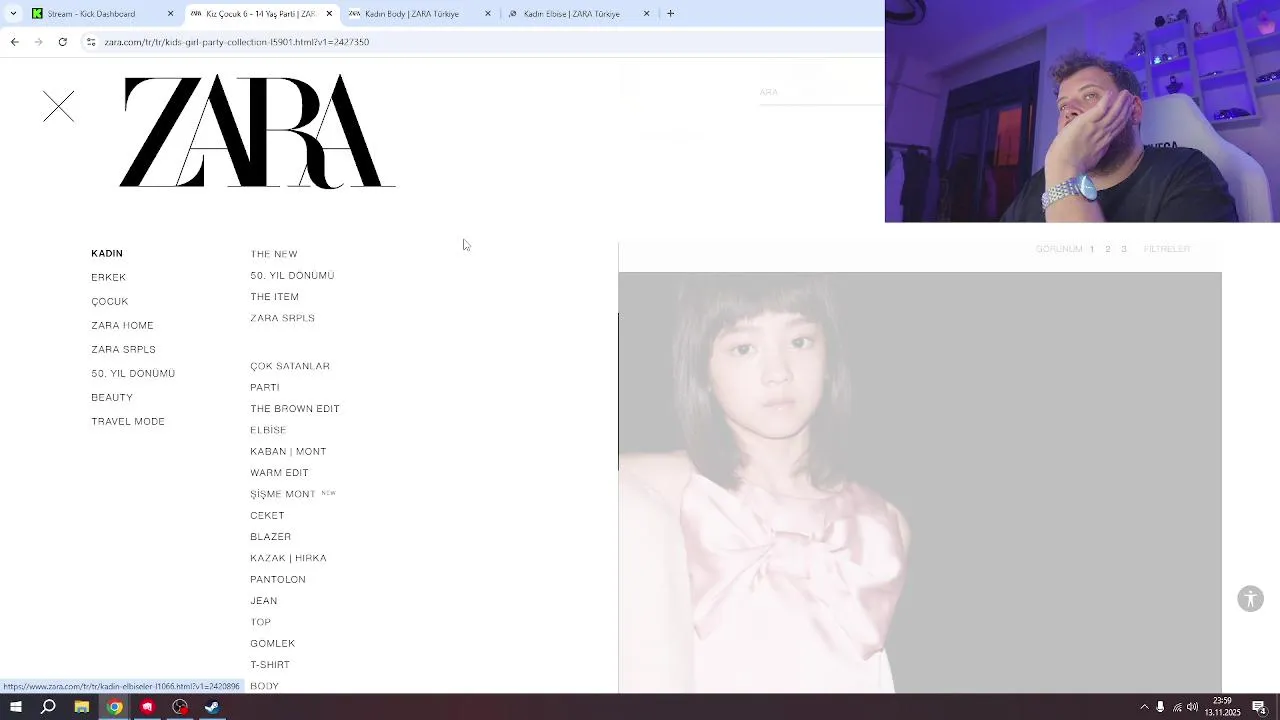Open 50. YIL DÖNÜMÜ submenu link
Screen dimensions: 1280x720
[x=292, y=276]
